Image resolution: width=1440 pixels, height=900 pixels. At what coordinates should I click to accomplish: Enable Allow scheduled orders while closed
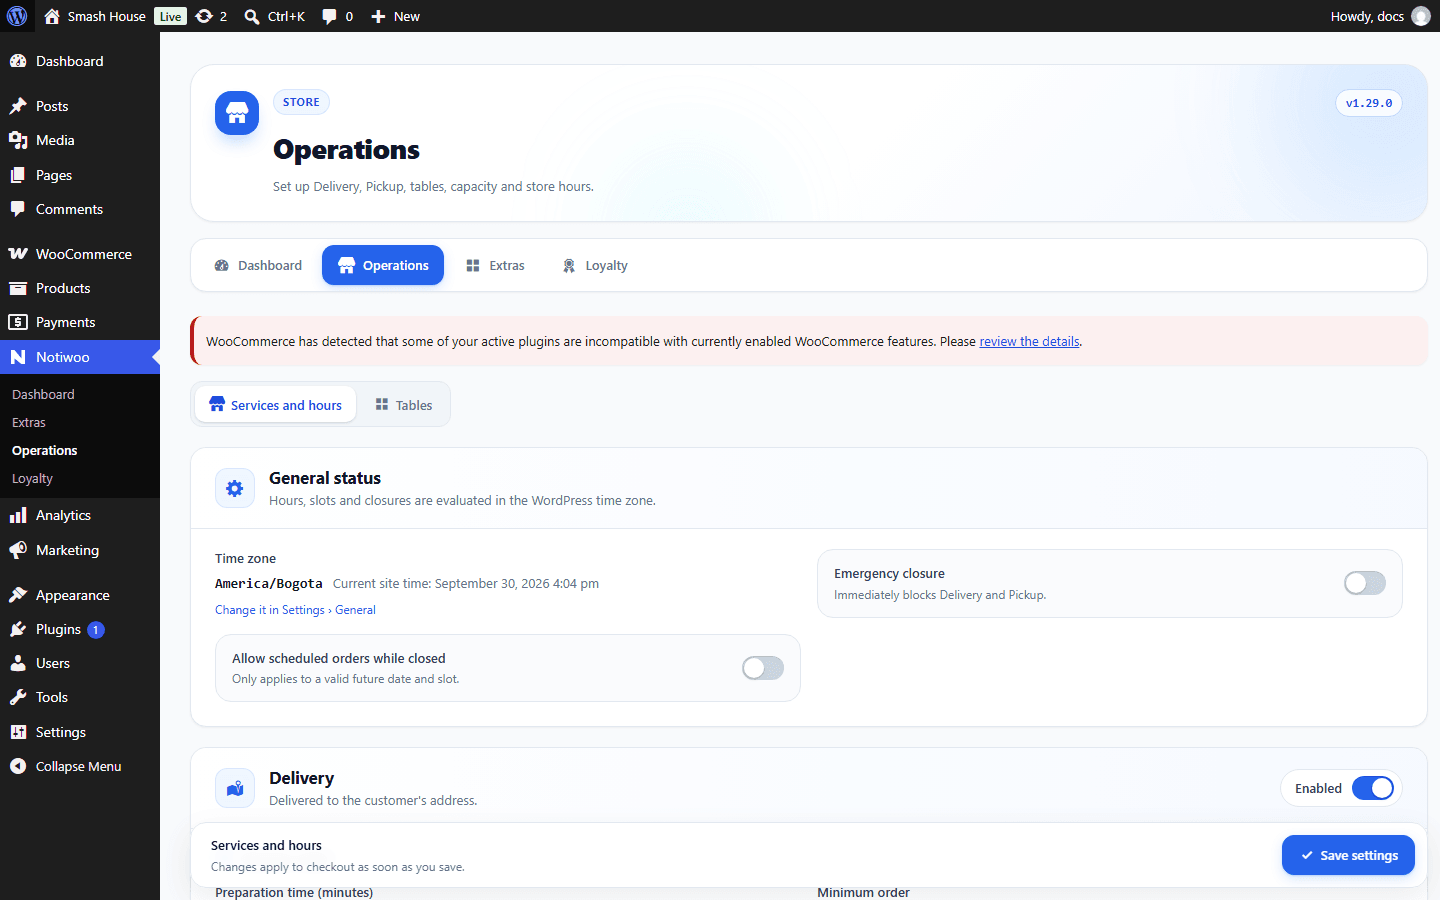[763, 668]
